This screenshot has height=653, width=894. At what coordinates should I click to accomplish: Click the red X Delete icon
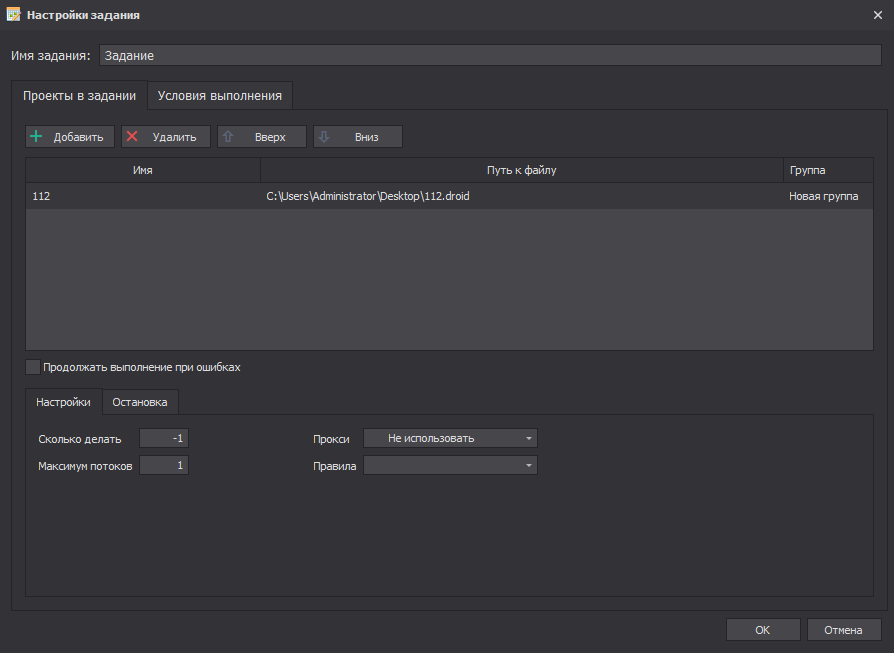[132, 137]
